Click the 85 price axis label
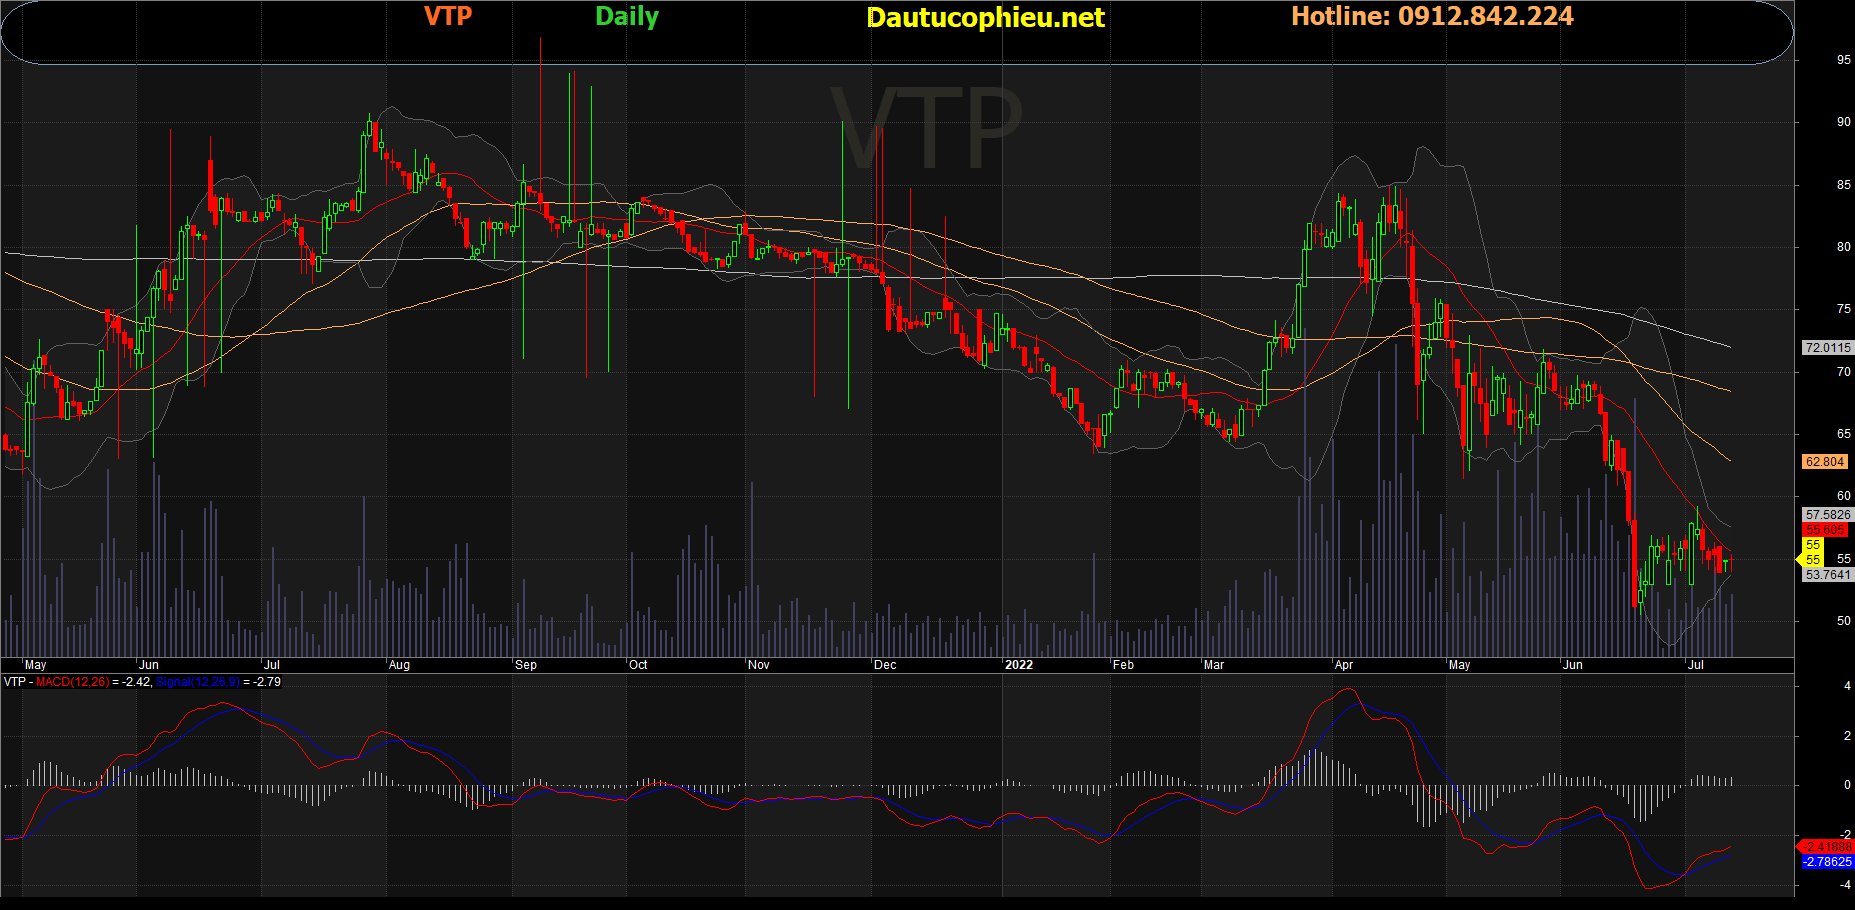 pos(1843,185)
